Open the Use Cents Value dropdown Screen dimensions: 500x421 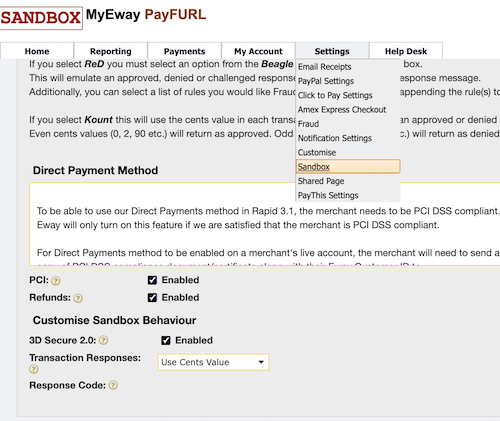pos(213,362)
